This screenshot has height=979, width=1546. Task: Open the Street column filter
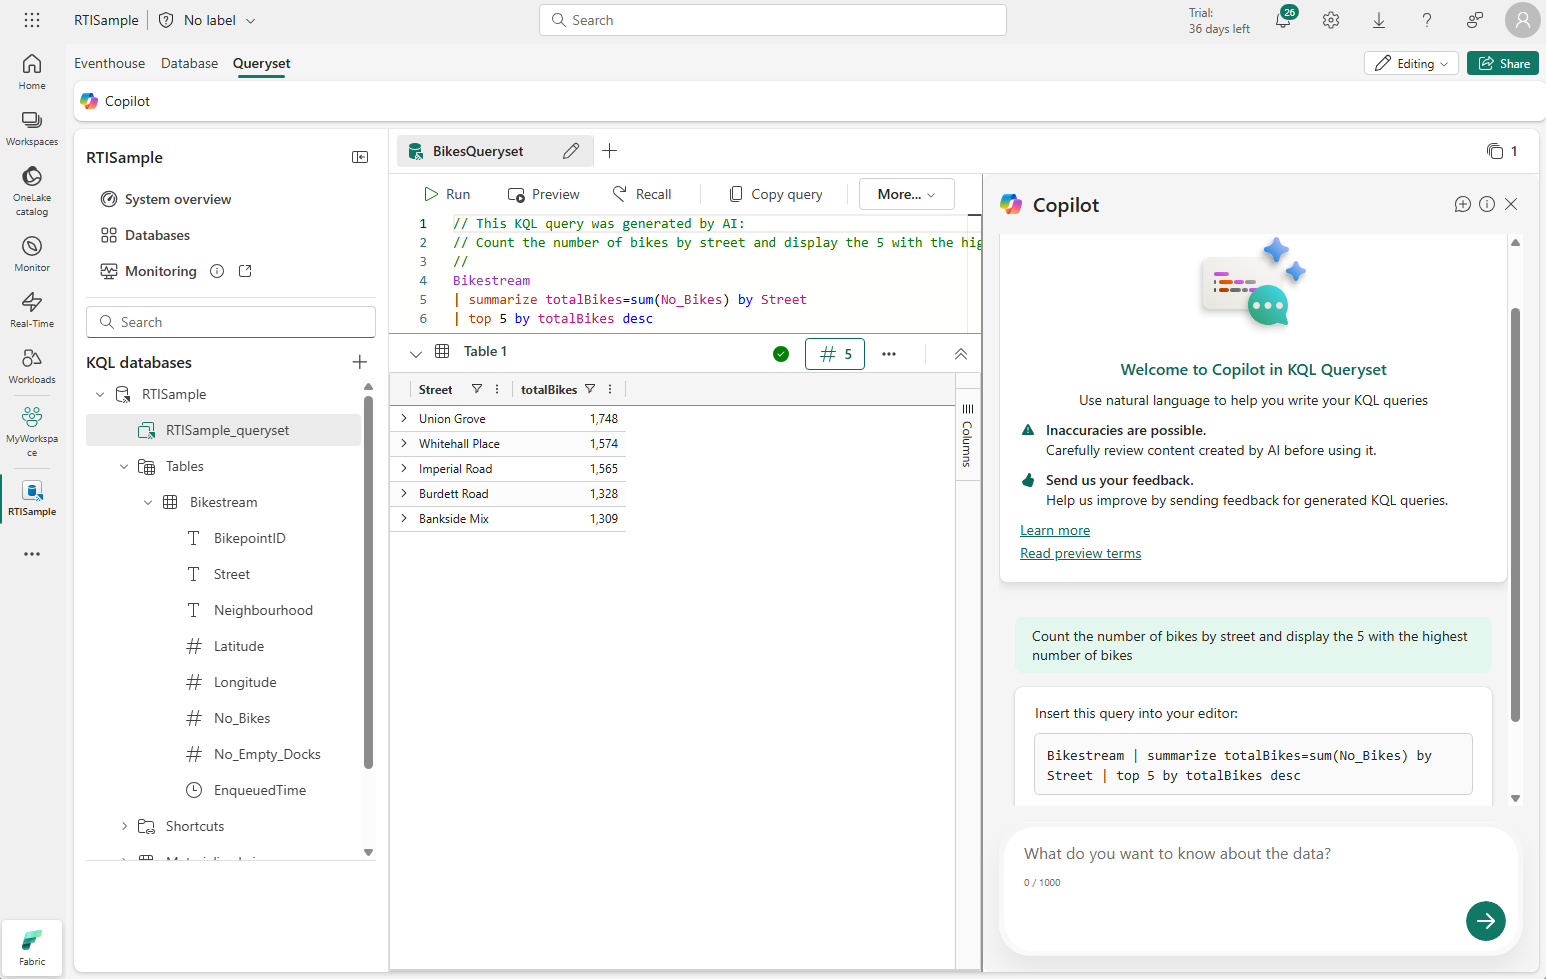click(x=477, y=389)
